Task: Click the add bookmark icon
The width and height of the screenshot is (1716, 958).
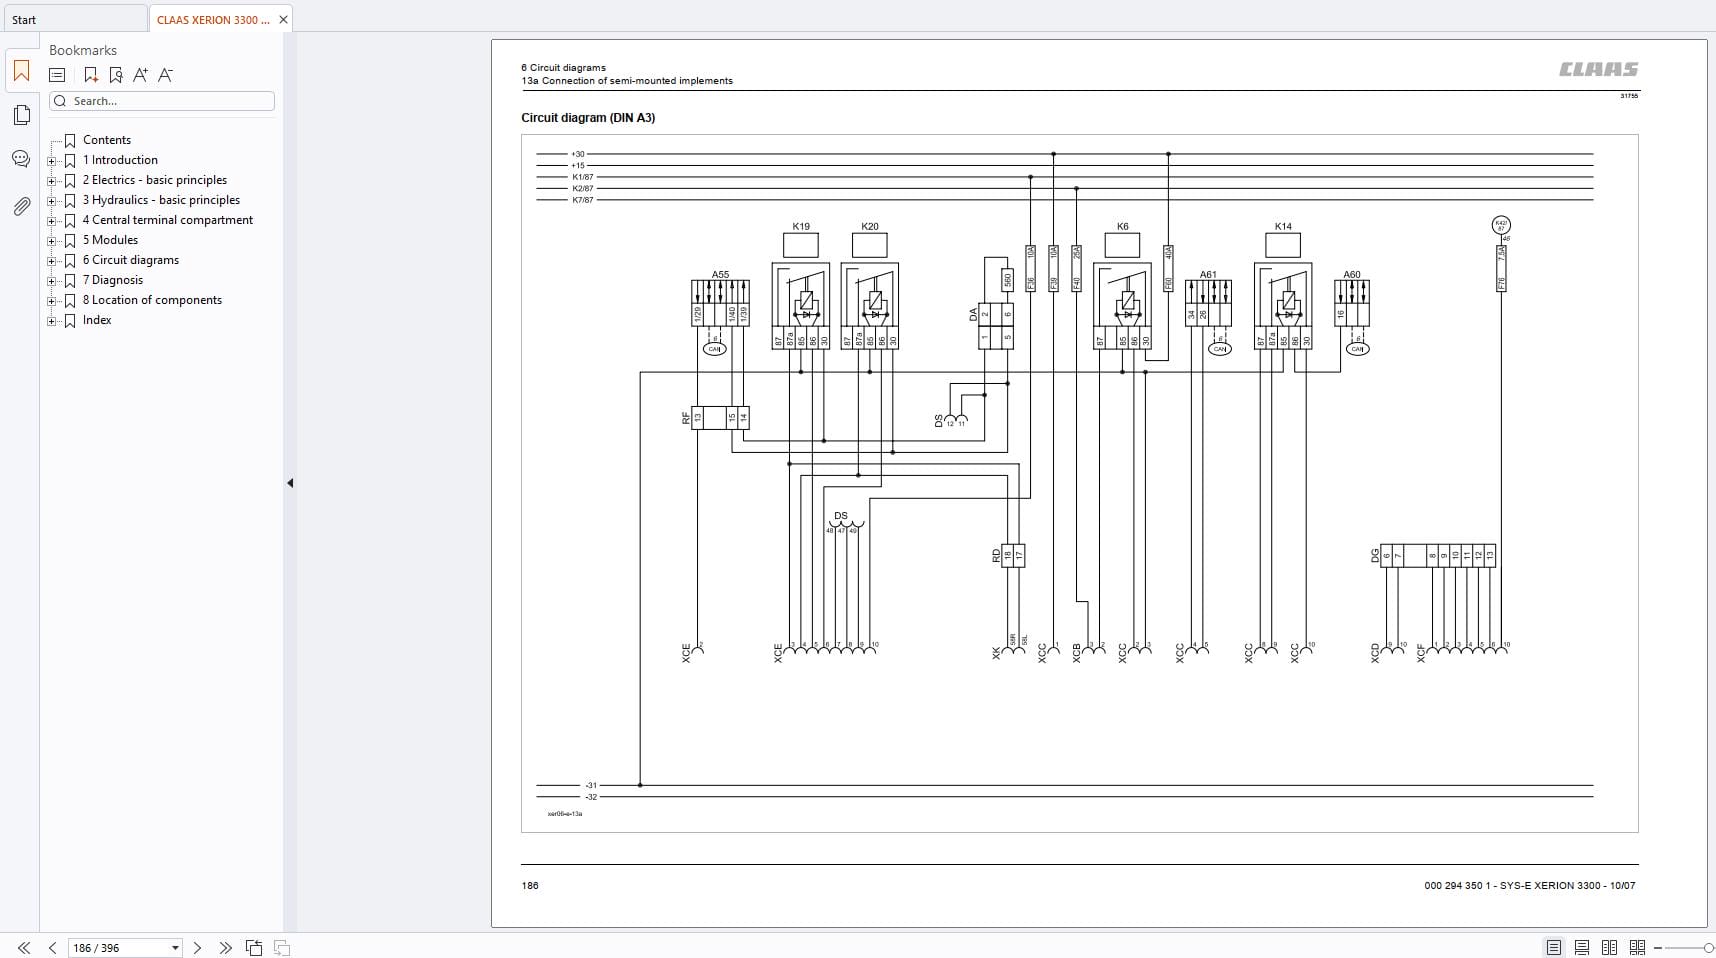Action: [x=91, y=75]
